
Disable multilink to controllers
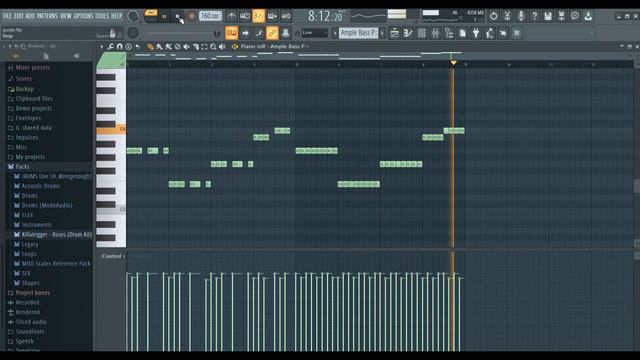(272, 33)
